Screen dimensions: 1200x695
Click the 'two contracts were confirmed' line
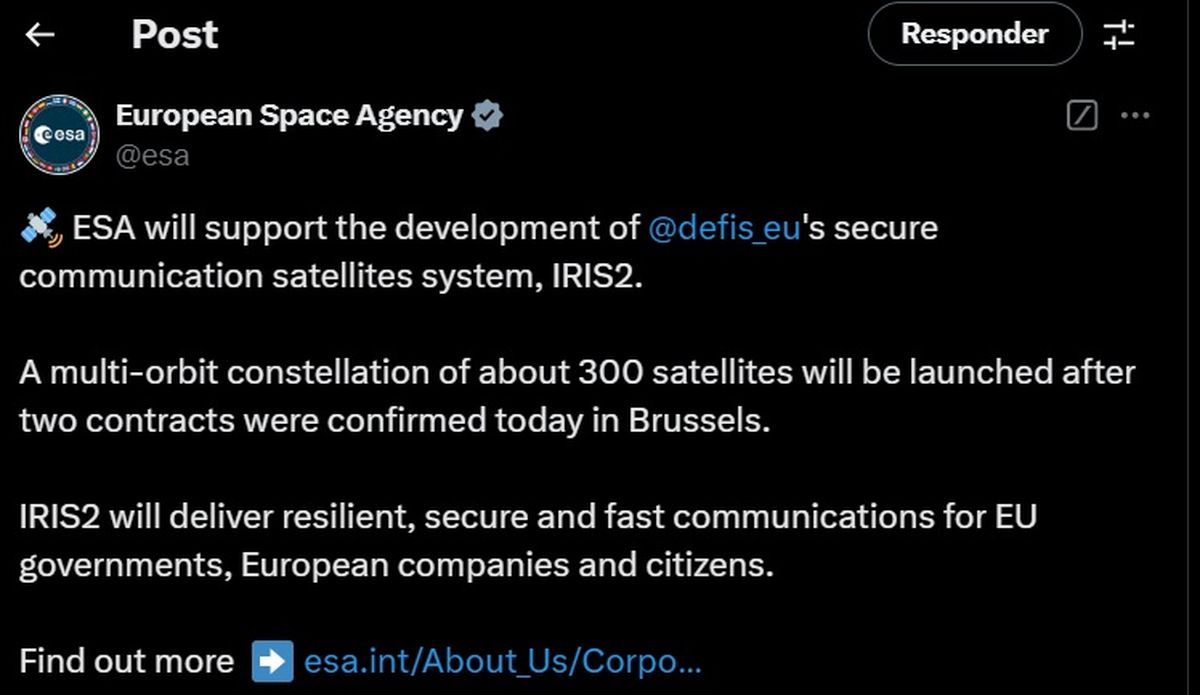395,420
